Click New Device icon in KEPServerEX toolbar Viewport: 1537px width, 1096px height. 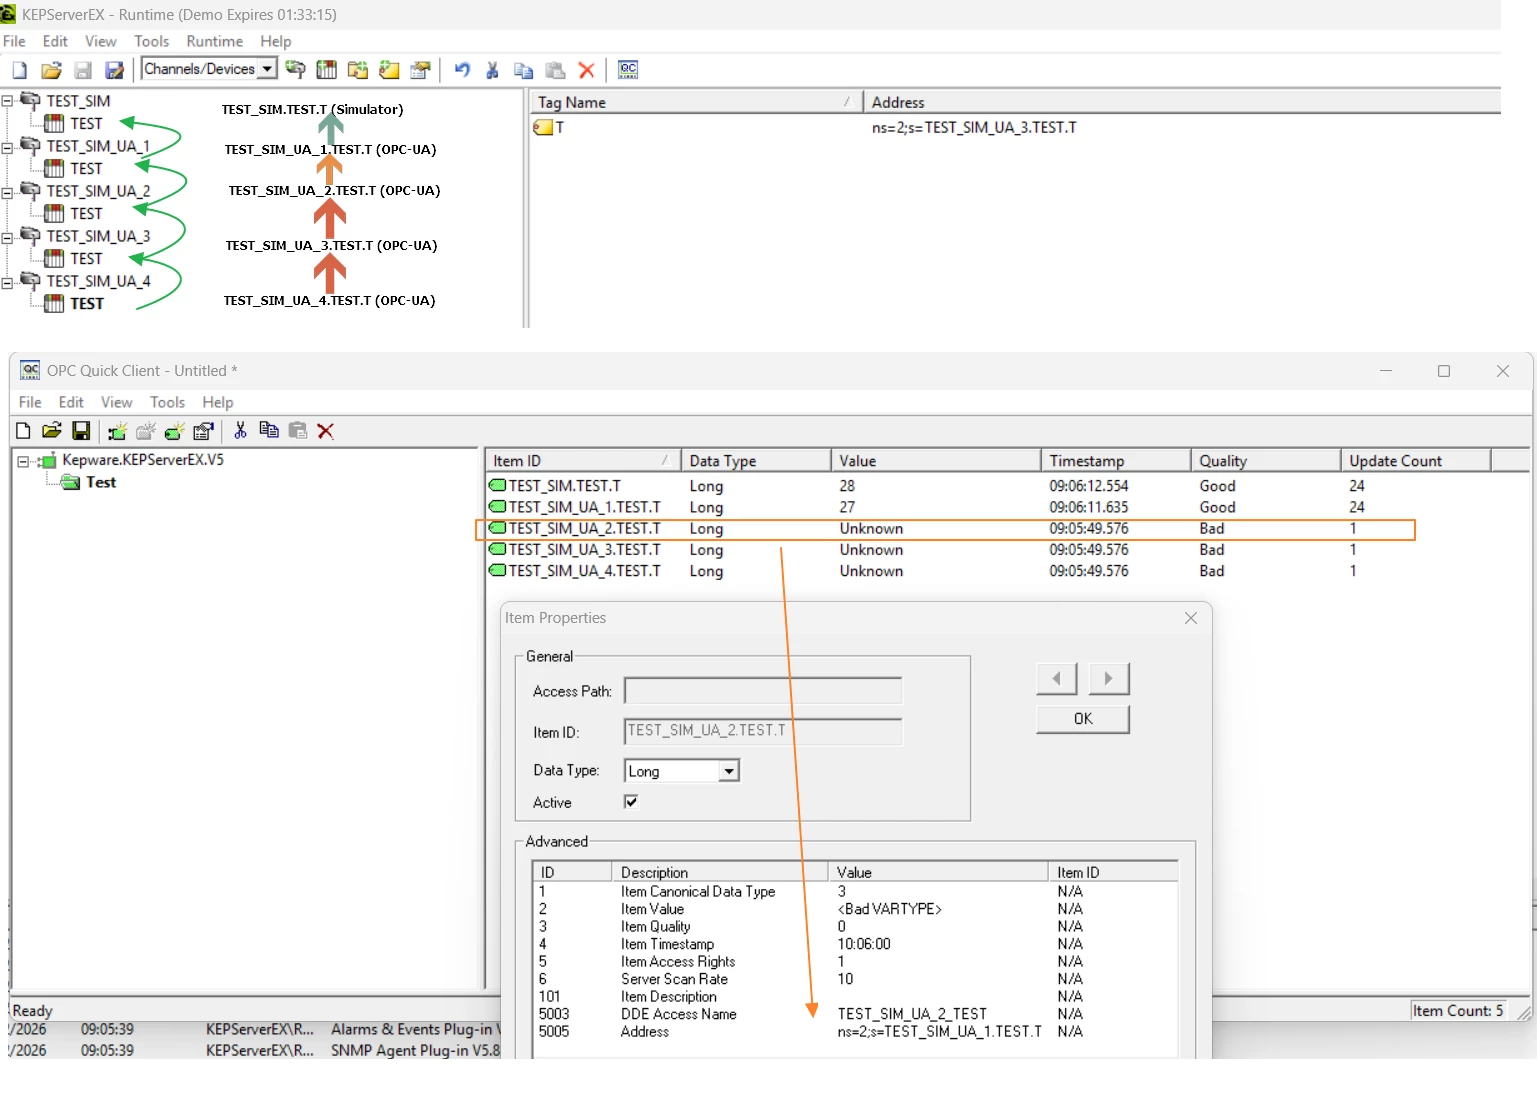[326, 69]
